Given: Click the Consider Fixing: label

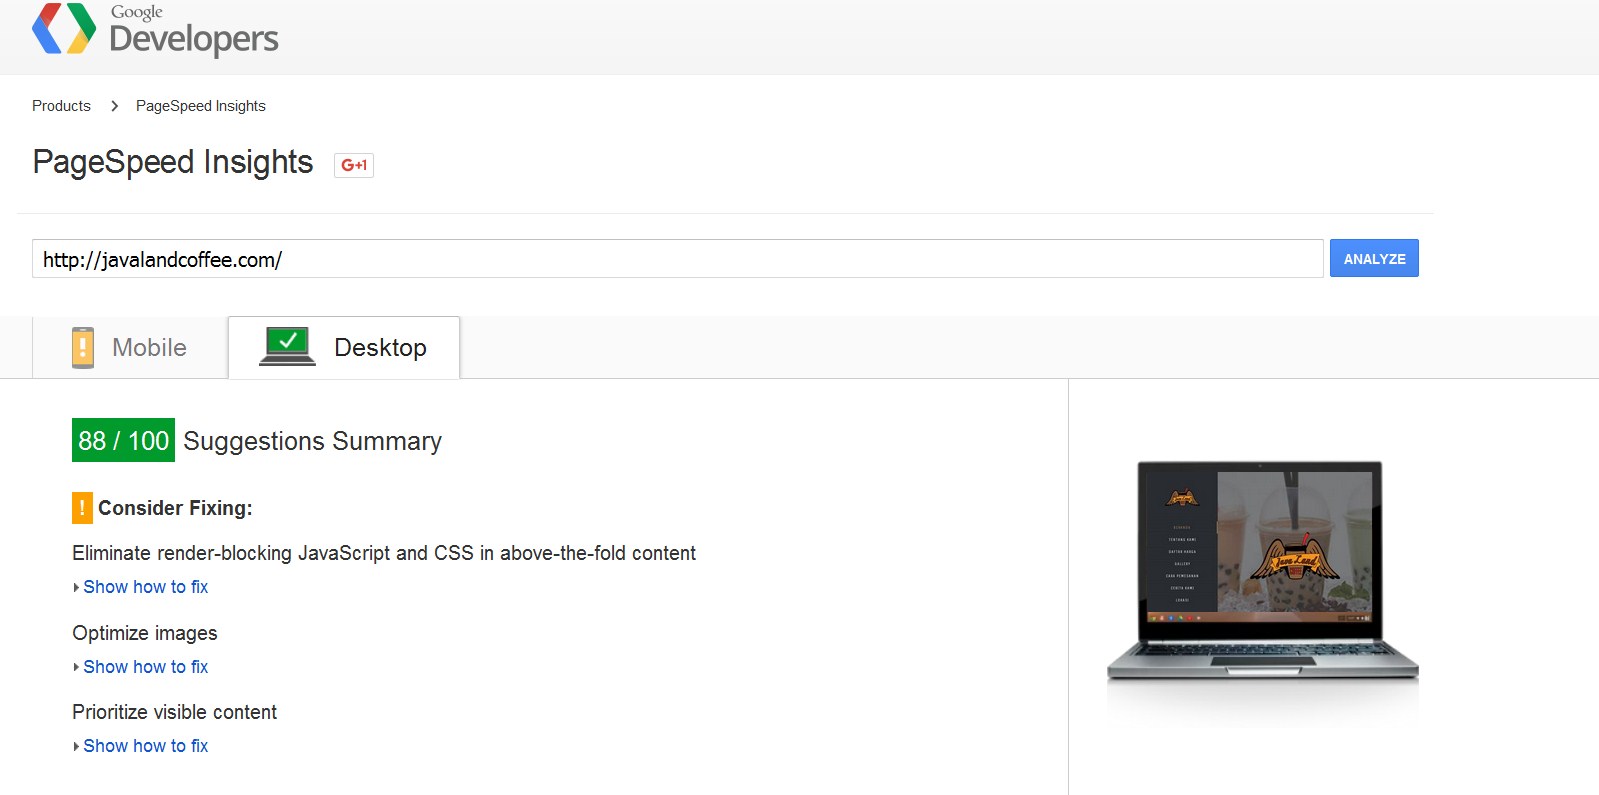Looking at the screenshot, I should click(x=175, y=508).
